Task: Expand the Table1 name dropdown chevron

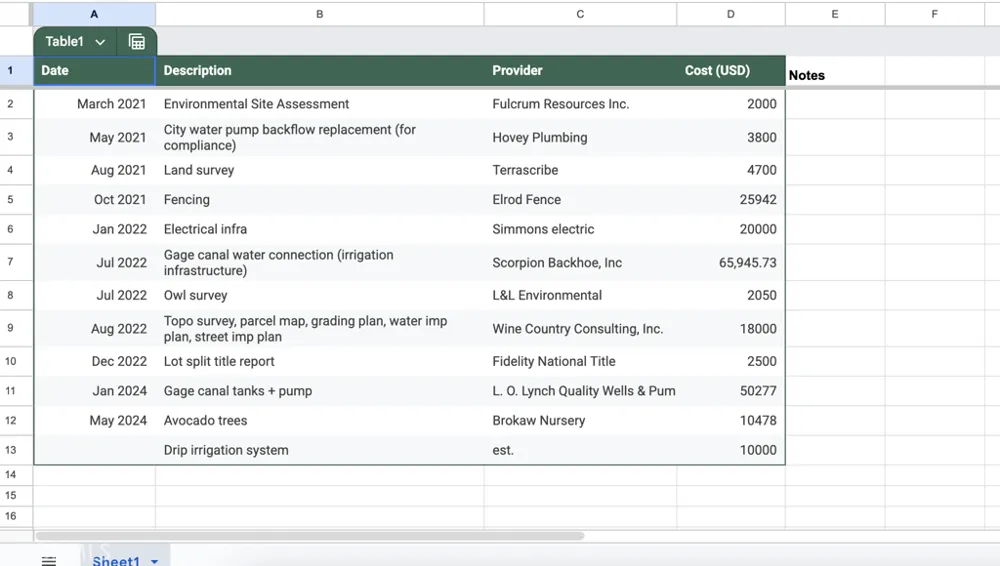Action: (x=100, y=42)
